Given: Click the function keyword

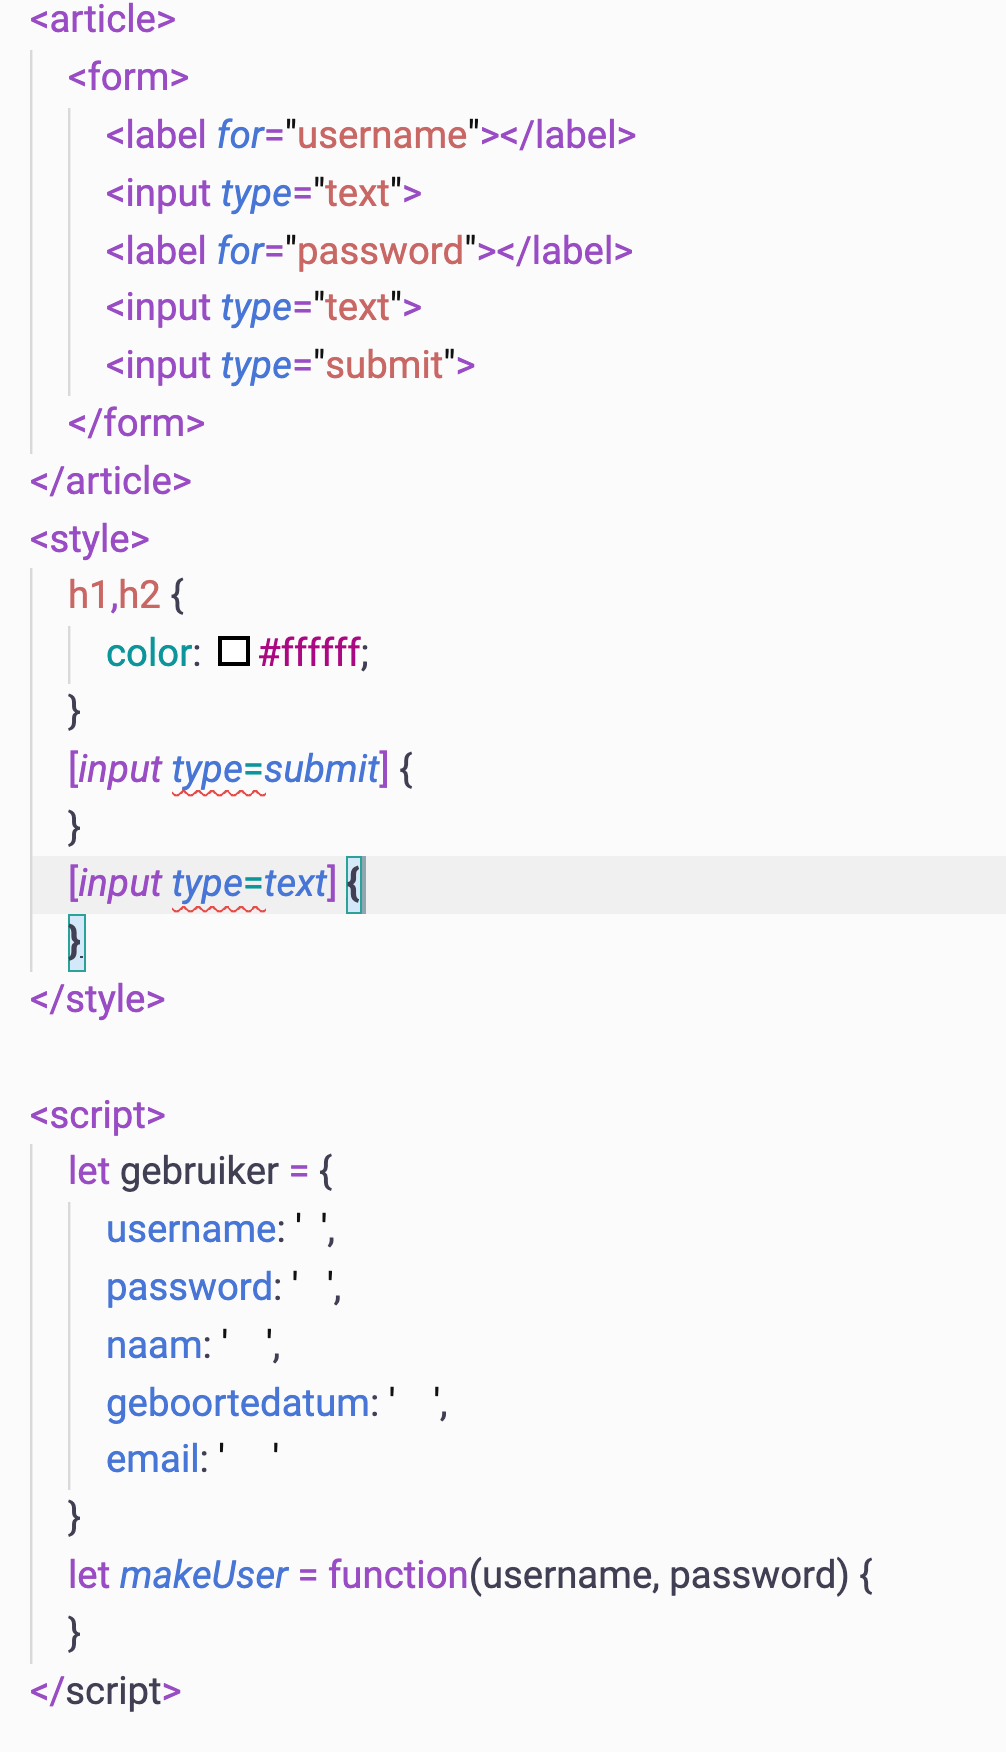Looking at the screenshot, I should point(398,1575).
